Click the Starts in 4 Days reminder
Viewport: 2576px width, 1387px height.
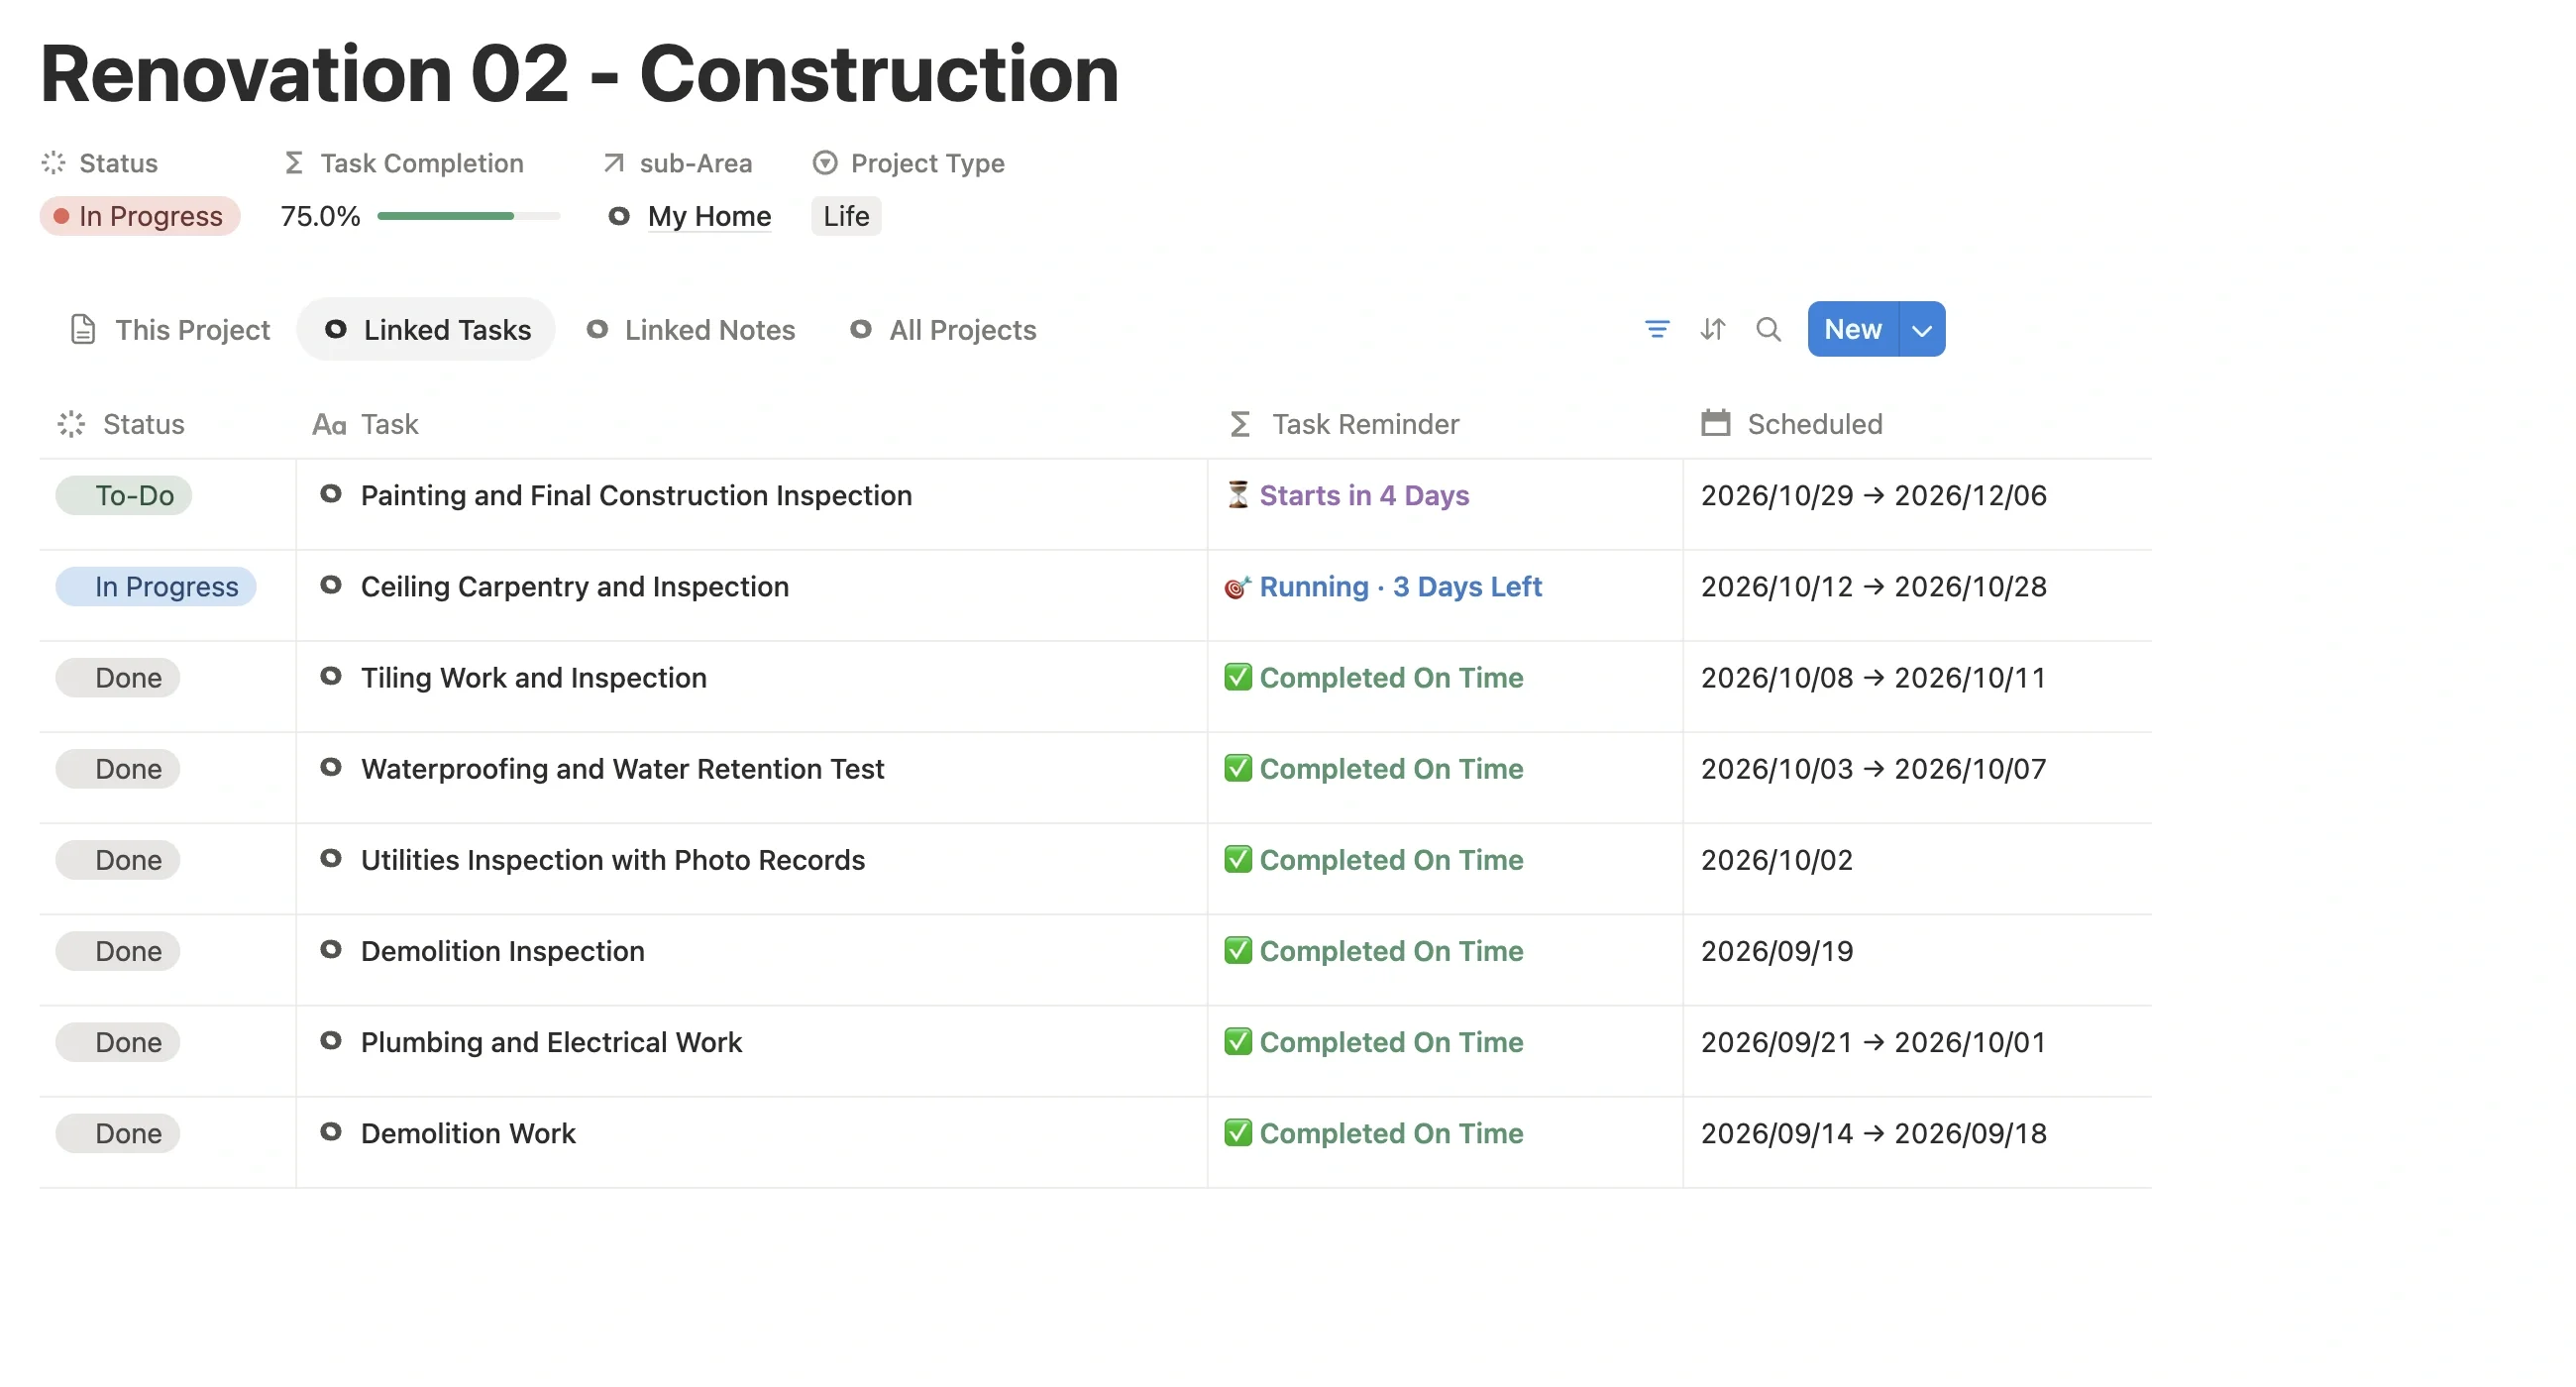(x=1347, y=495)
